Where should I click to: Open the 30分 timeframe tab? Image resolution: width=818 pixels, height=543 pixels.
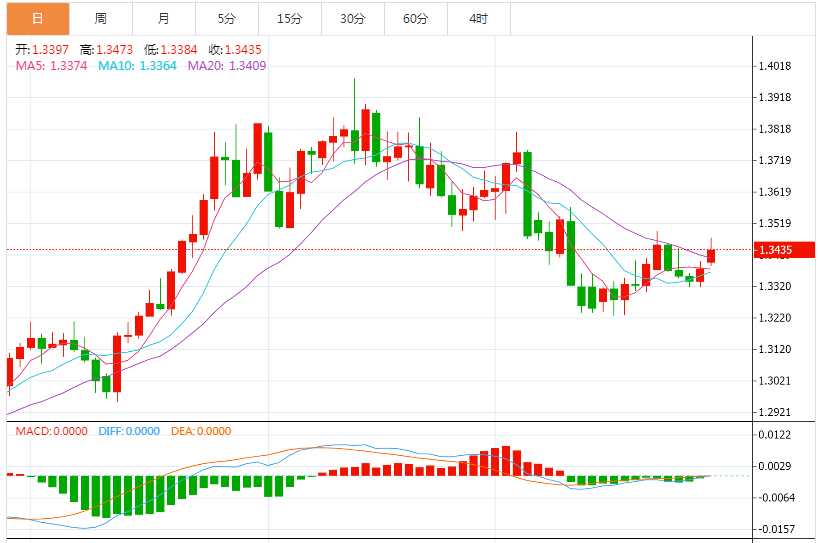coord(353,19)
